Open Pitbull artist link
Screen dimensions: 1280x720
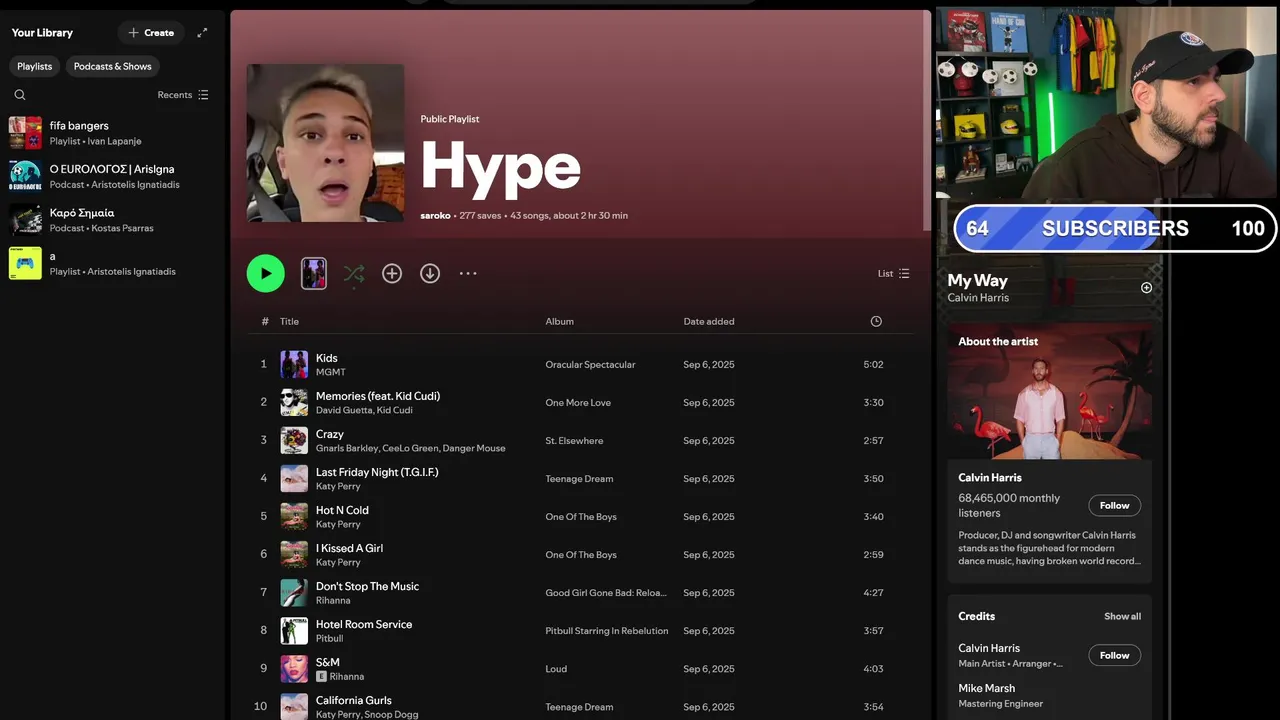point(329,638)
